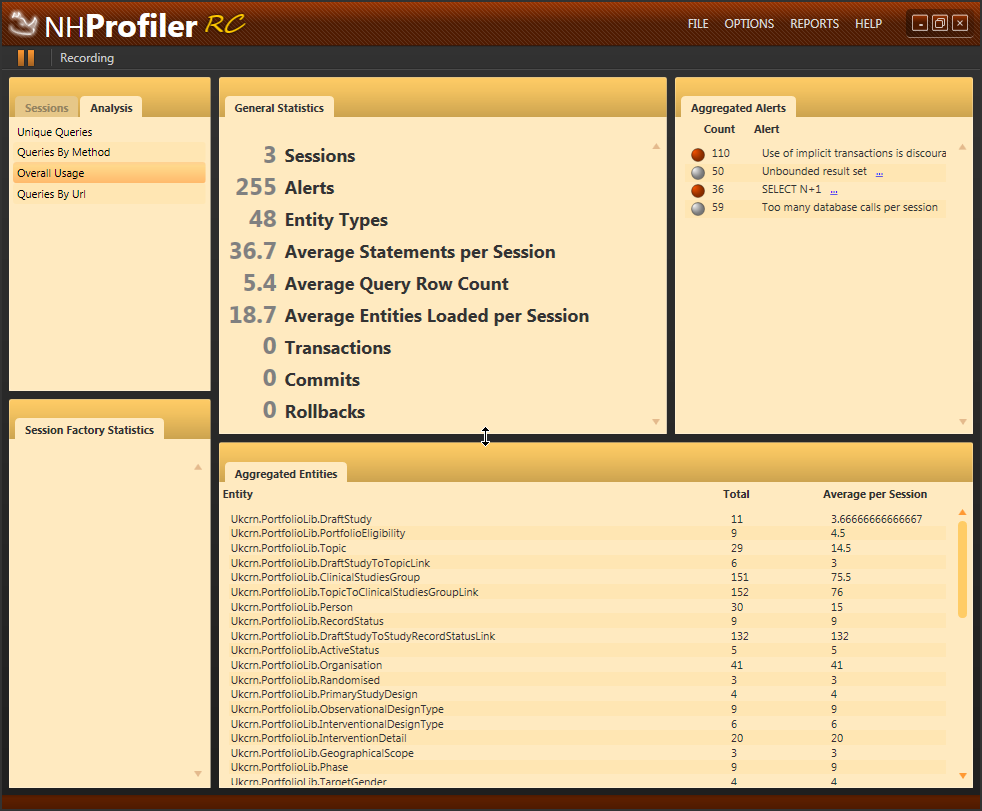982x811 pixels.
Task: Click the red alert icon for implicit transactions
Action: coord(698,154)
